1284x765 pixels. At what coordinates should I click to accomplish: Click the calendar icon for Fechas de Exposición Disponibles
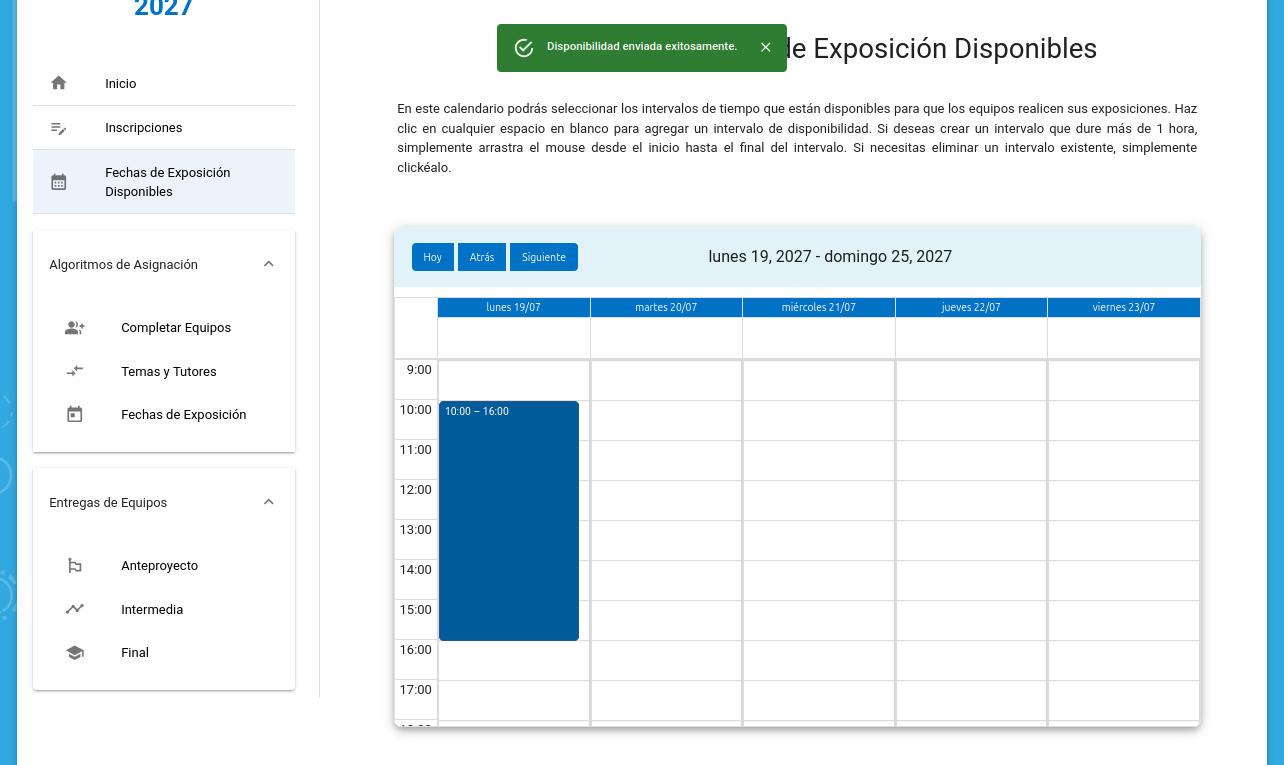[59, 182]
